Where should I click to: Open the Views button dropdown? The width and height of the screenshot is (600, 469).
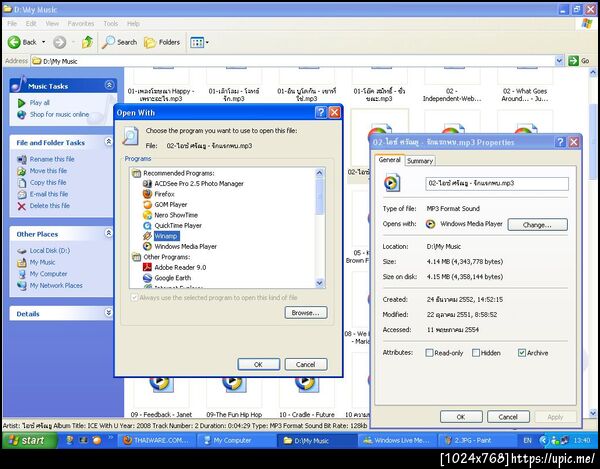[x=207, y=42]
